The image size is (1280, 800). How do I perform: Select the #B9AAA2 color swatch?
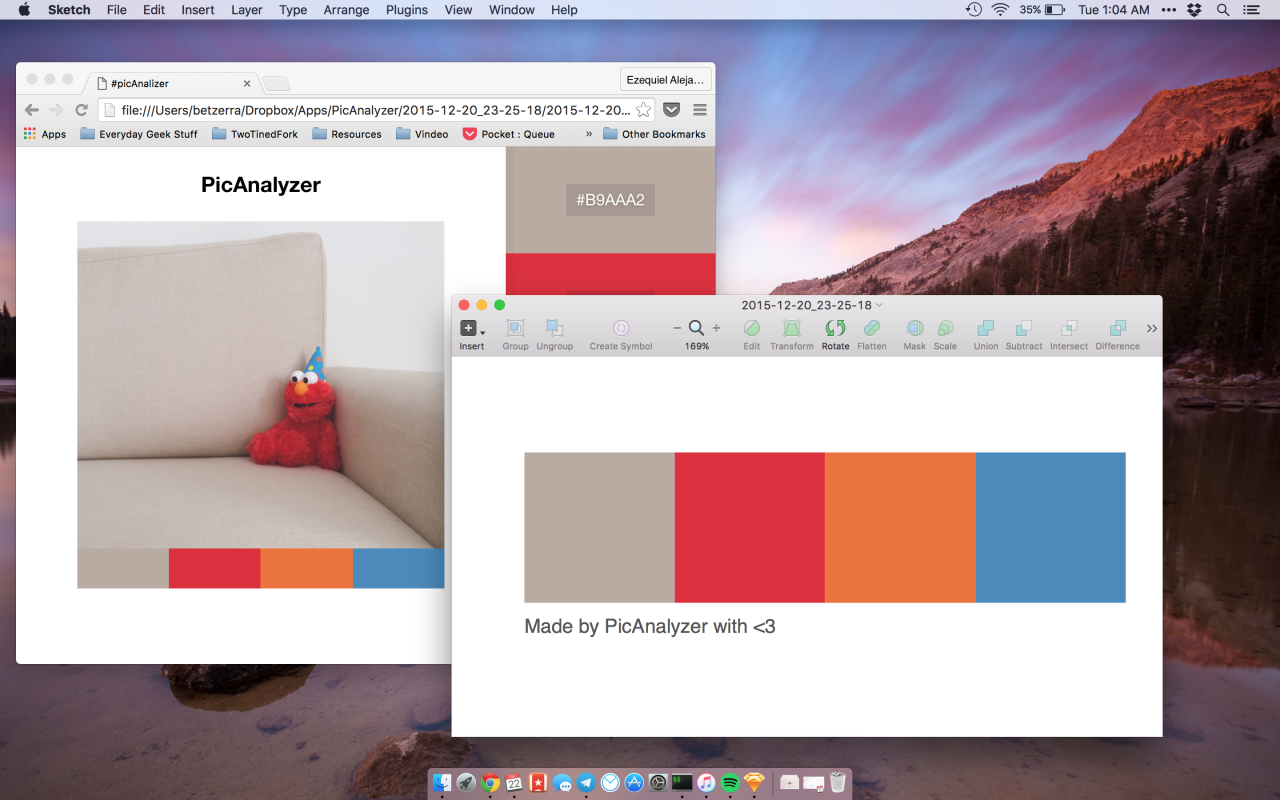click(x=610, y=199)
